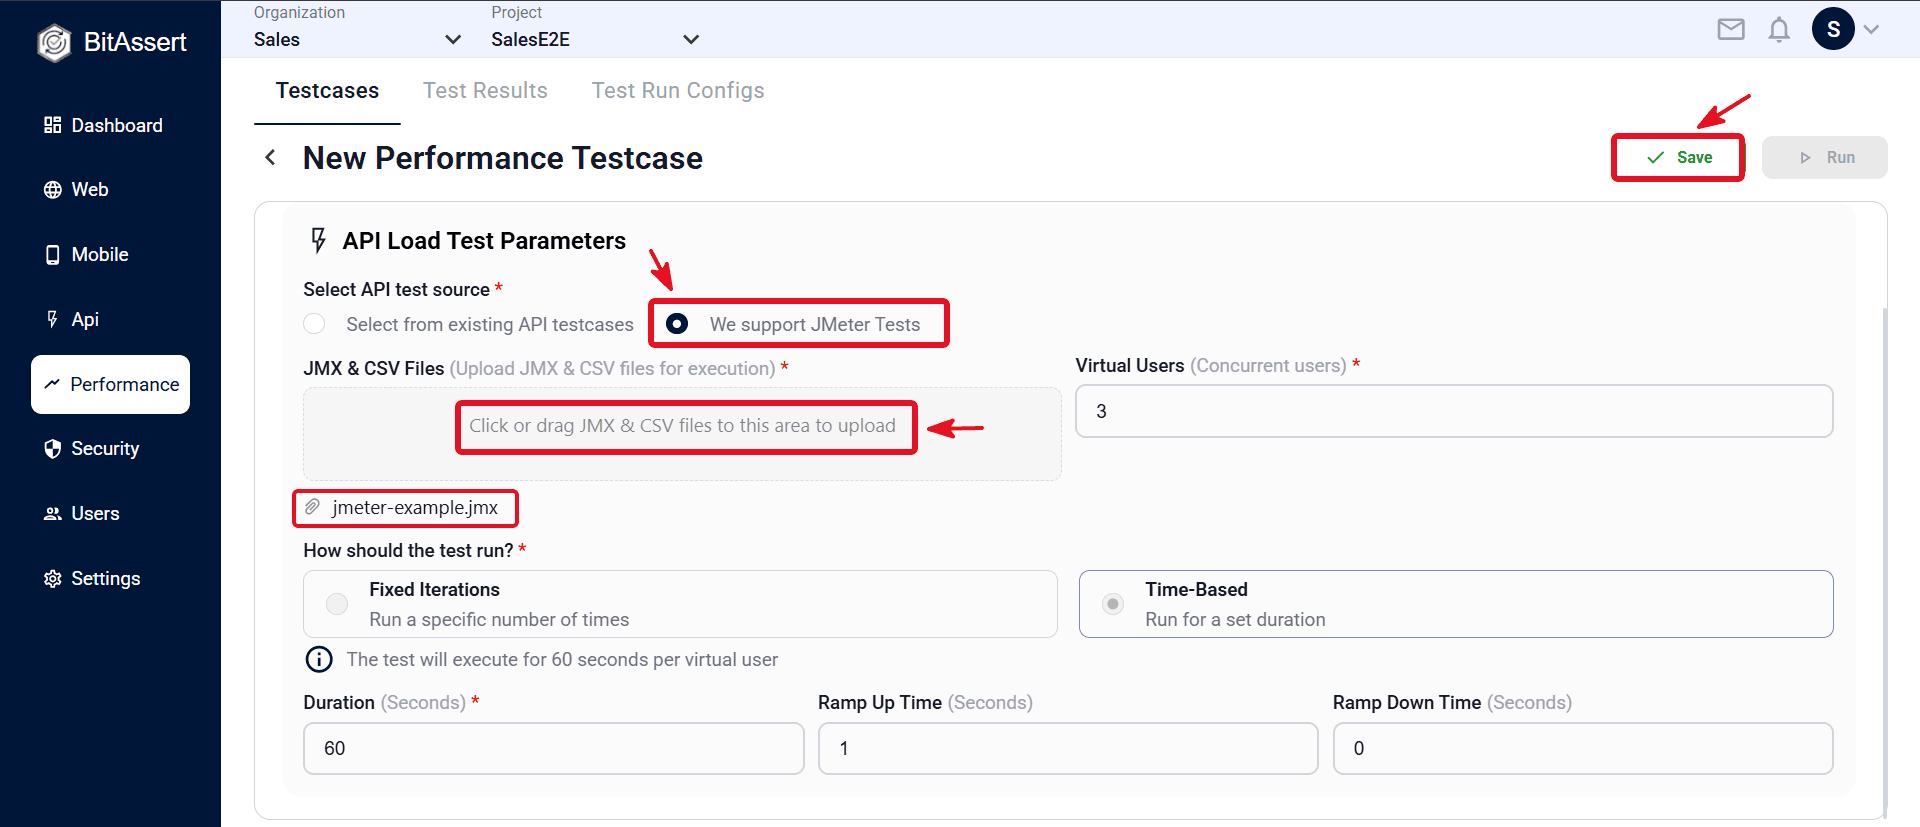Click the BitAssert logo icon
The height and width of the screenshot is (827, 1920).
[54, 42]
